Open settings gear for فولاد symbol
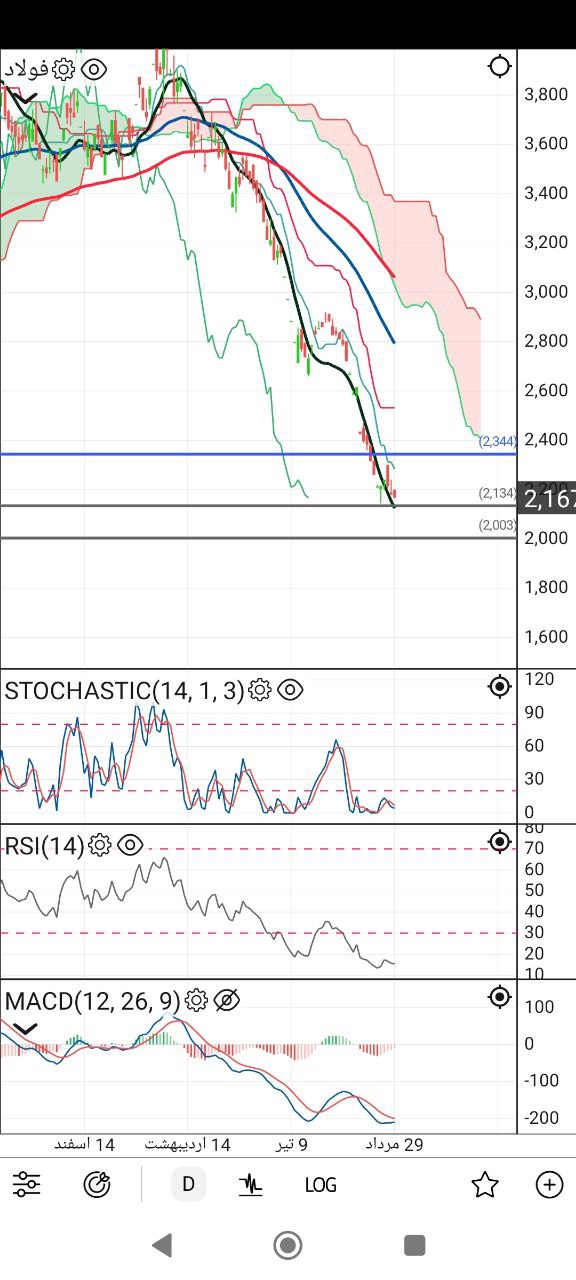The height and width of the screenshot is (1280, 576). click(x=63, y=69)
